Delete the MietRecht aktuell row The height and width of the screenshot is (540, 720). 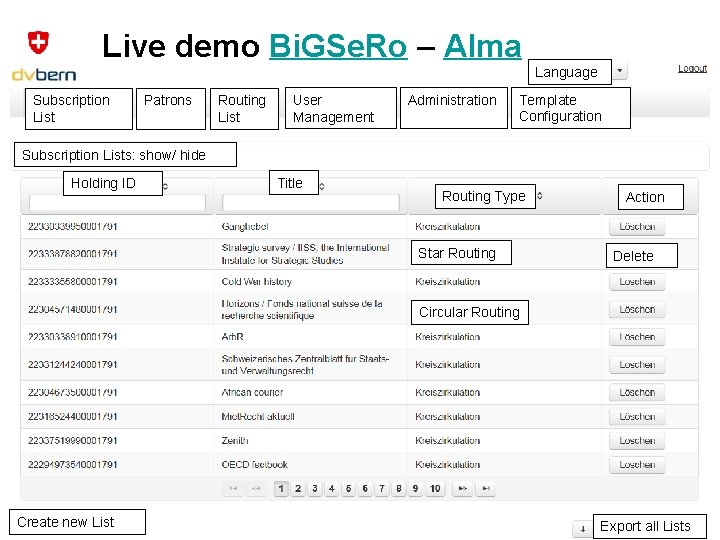tap(637, 416)
